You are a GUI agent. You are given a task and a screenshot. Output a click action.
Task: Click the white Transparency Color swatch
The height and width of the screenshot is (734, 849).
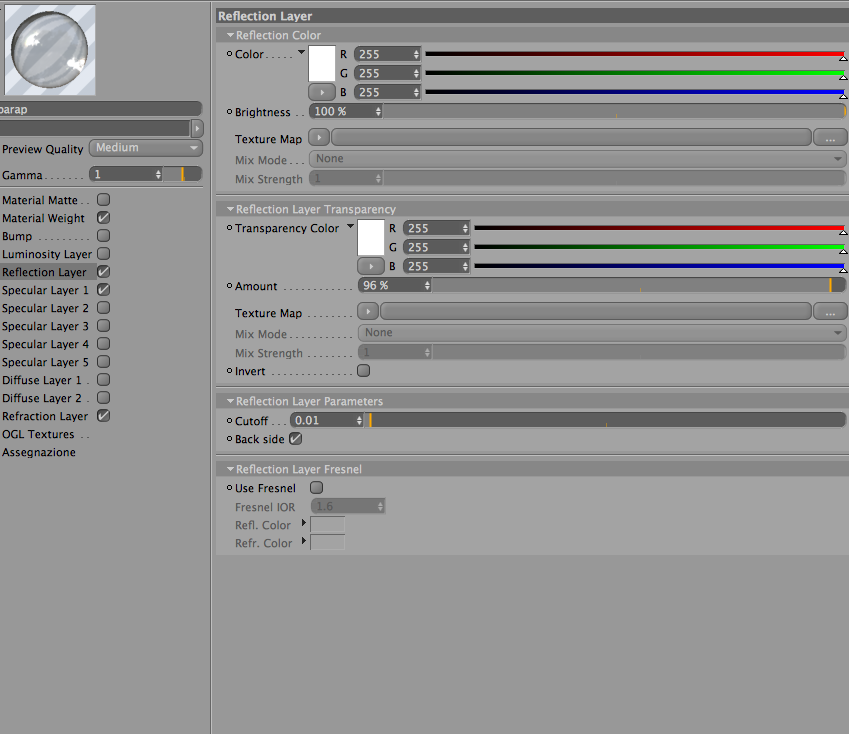[x=371, y=238]
